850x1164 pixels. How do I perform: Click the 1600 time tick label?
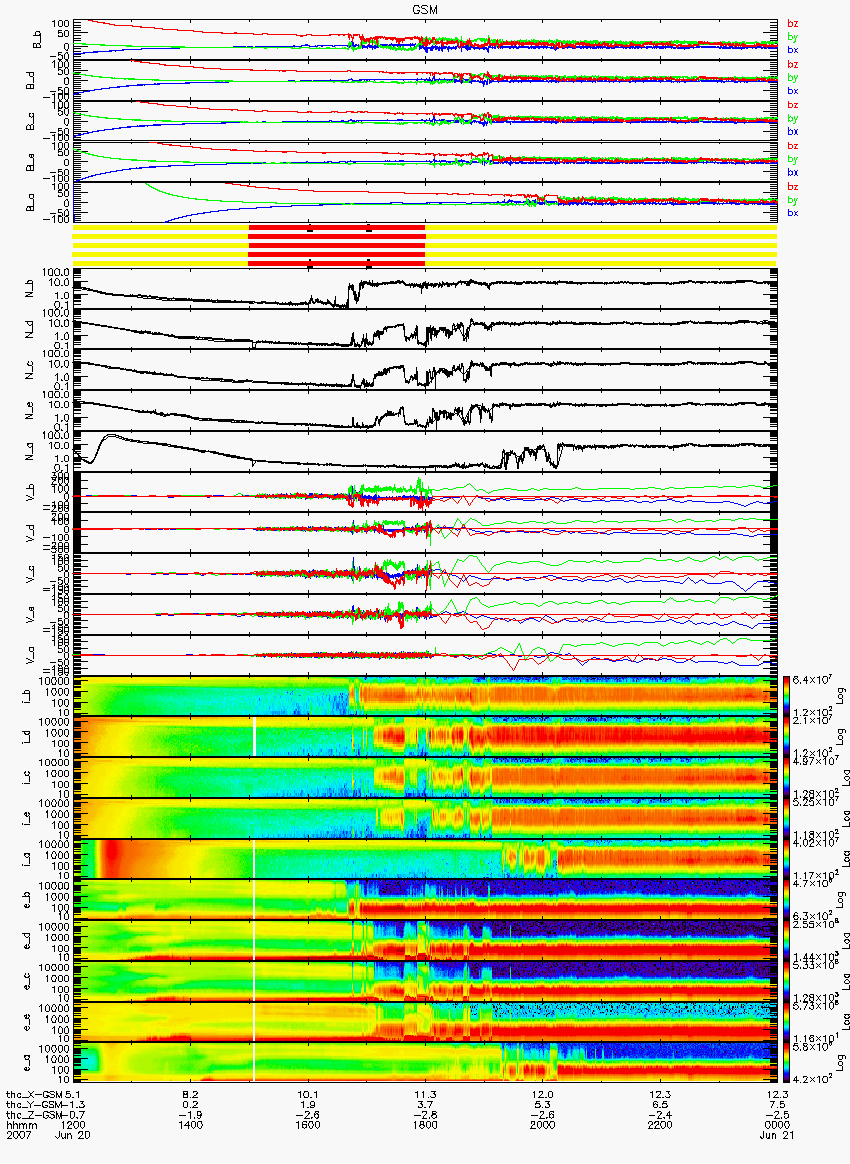pyautogui.click(x=308, y=1124)
